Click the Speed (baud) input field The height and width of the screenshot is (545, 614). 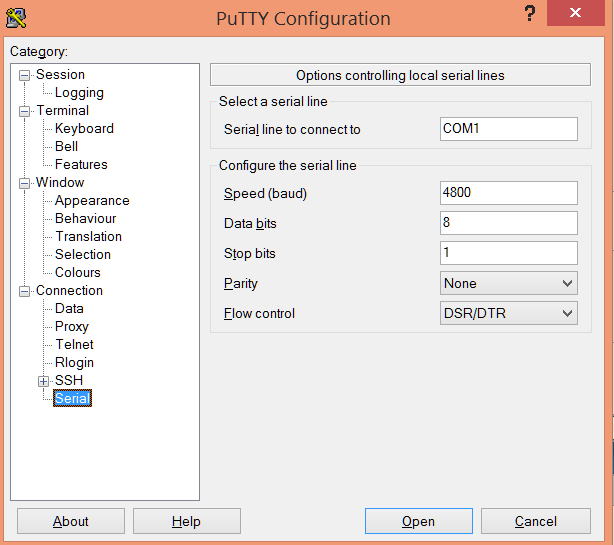pyautogui.click(x=509, y=193)
